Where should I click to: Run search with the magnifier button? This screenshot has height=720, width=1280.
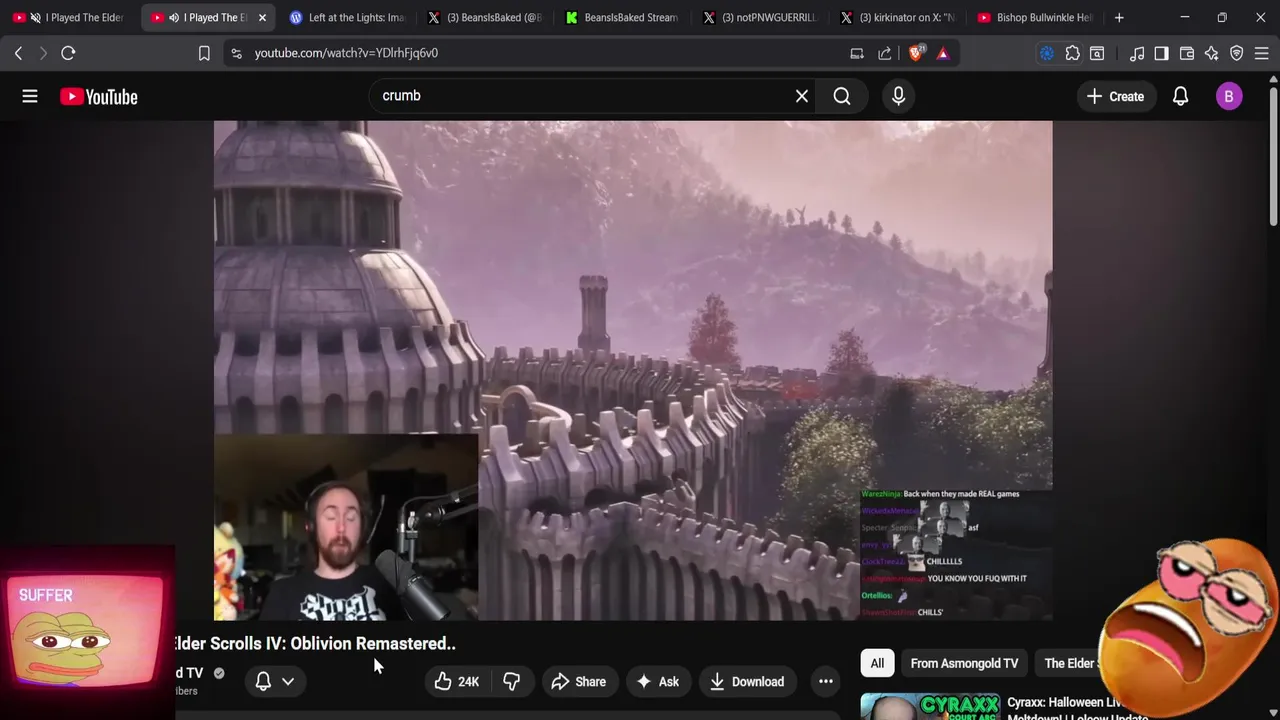(x=842, y=96)
